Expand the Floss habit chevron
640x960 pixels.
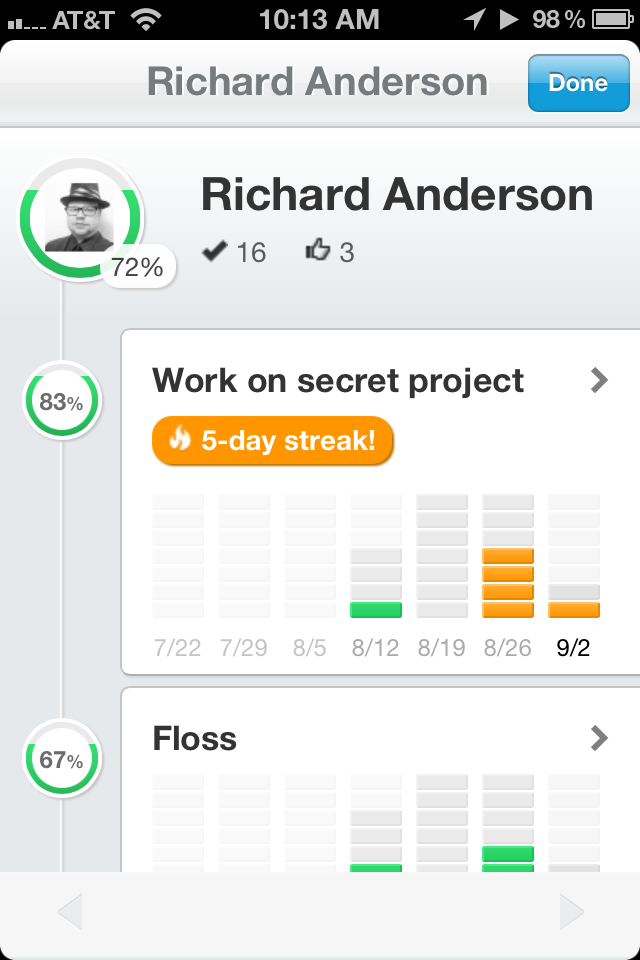599,738
